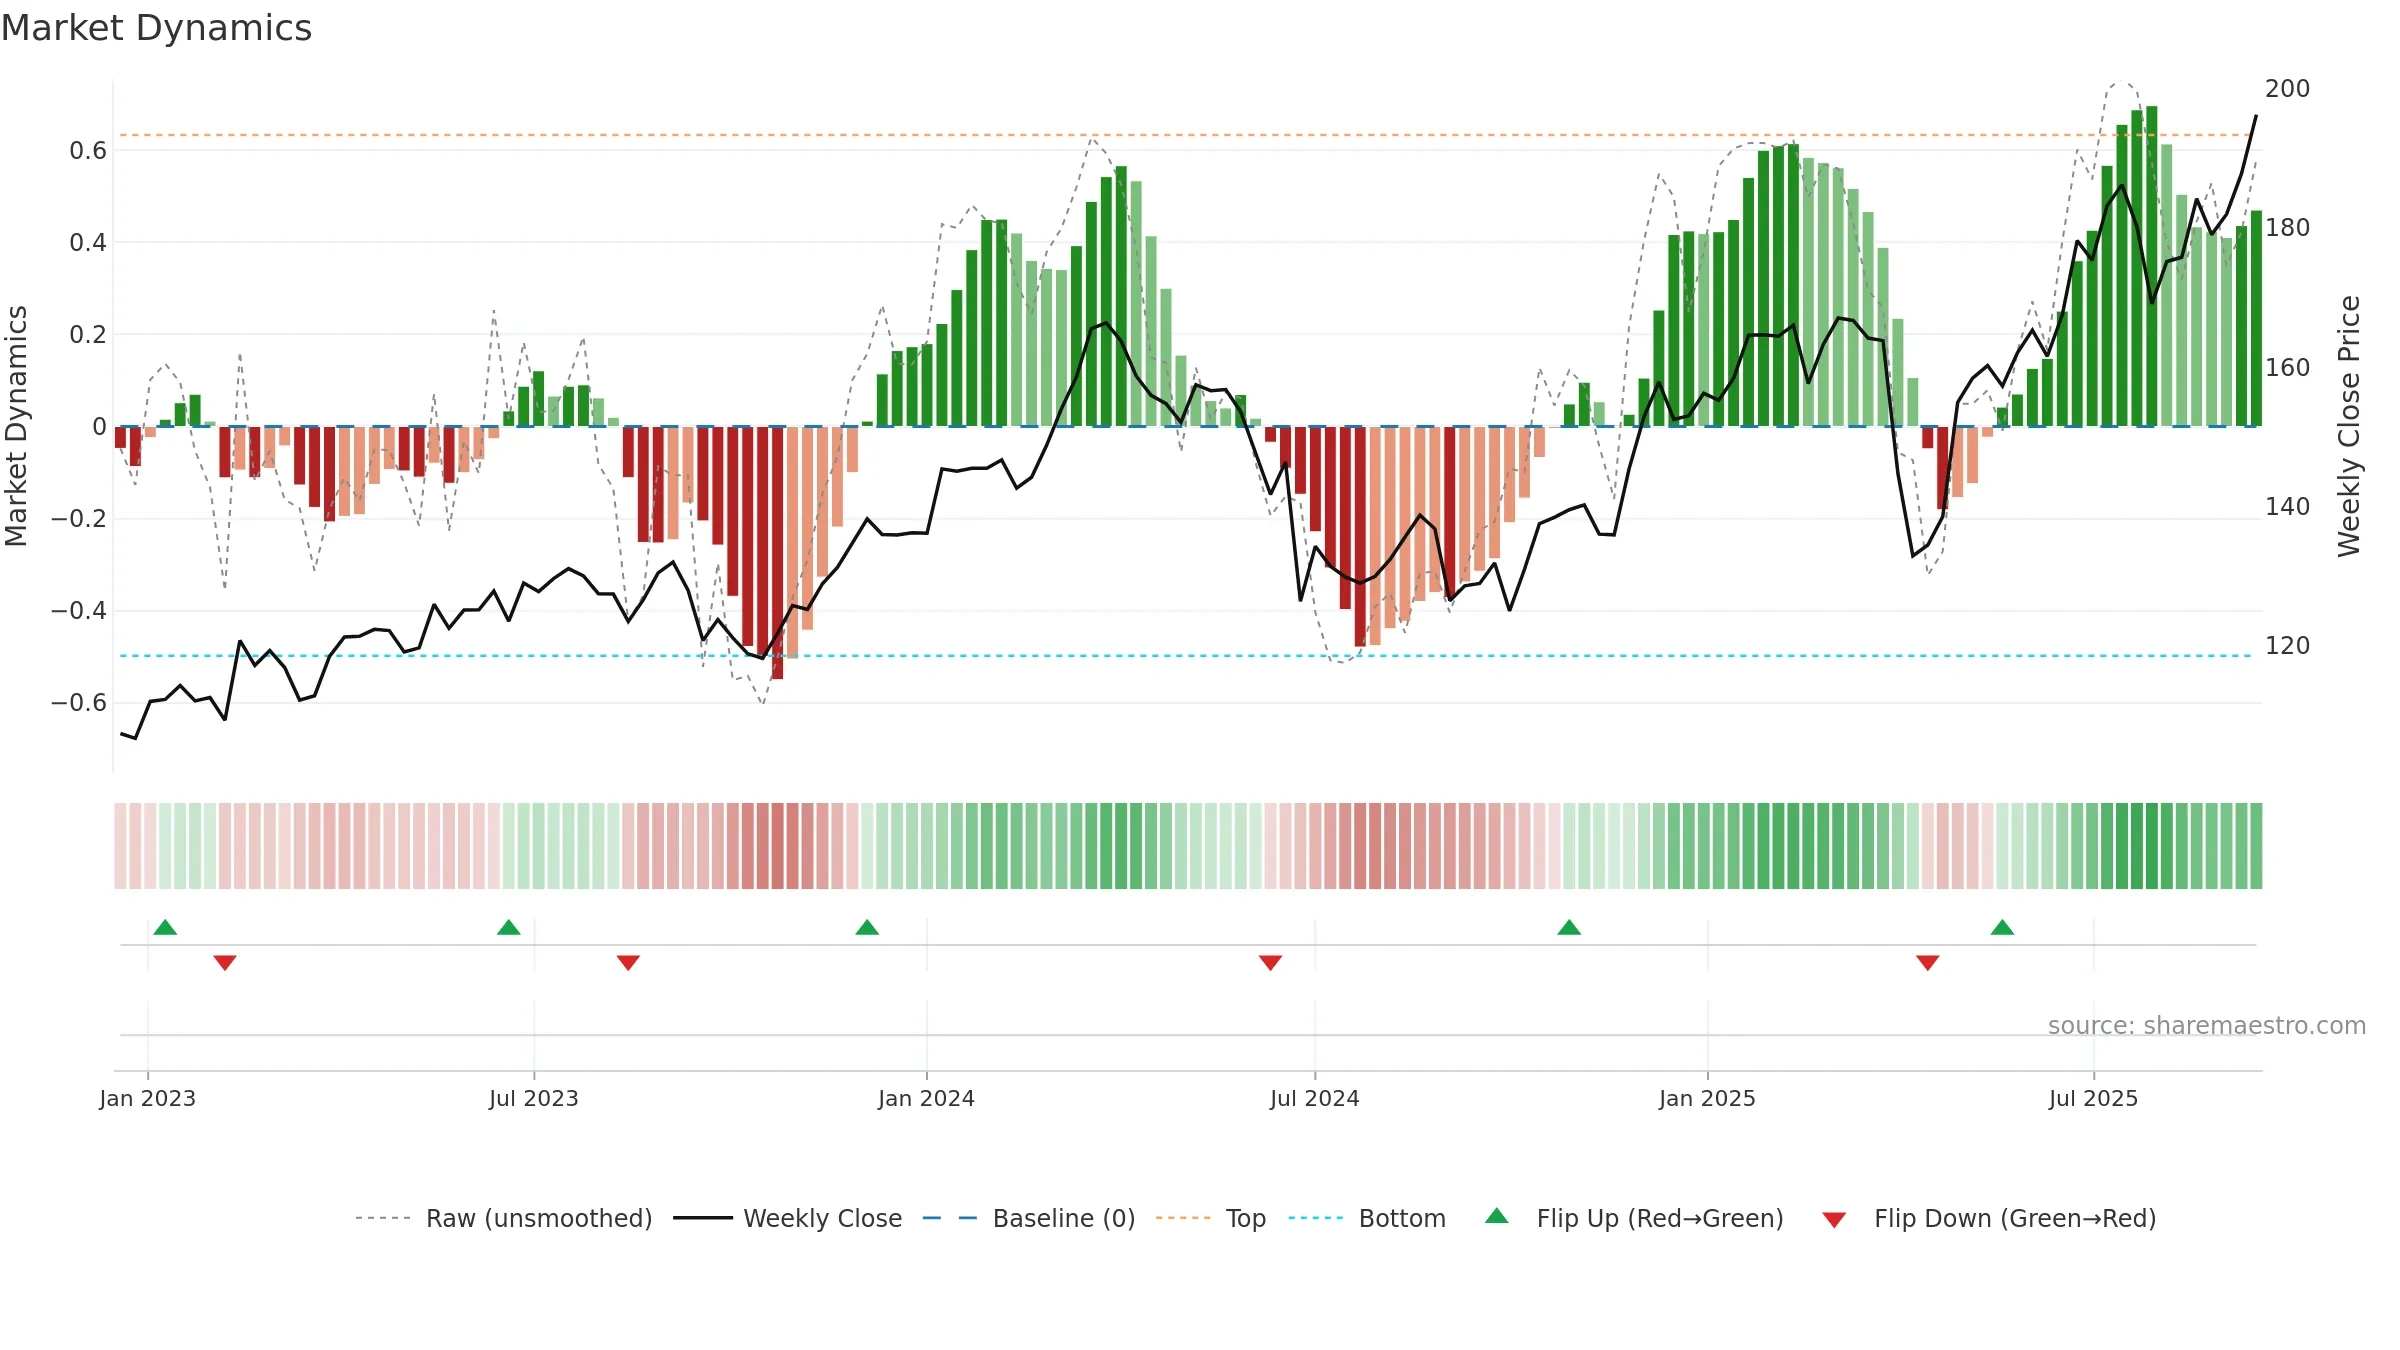
Task: Click the −0.6 tick on the left axis
Action: 79,703
